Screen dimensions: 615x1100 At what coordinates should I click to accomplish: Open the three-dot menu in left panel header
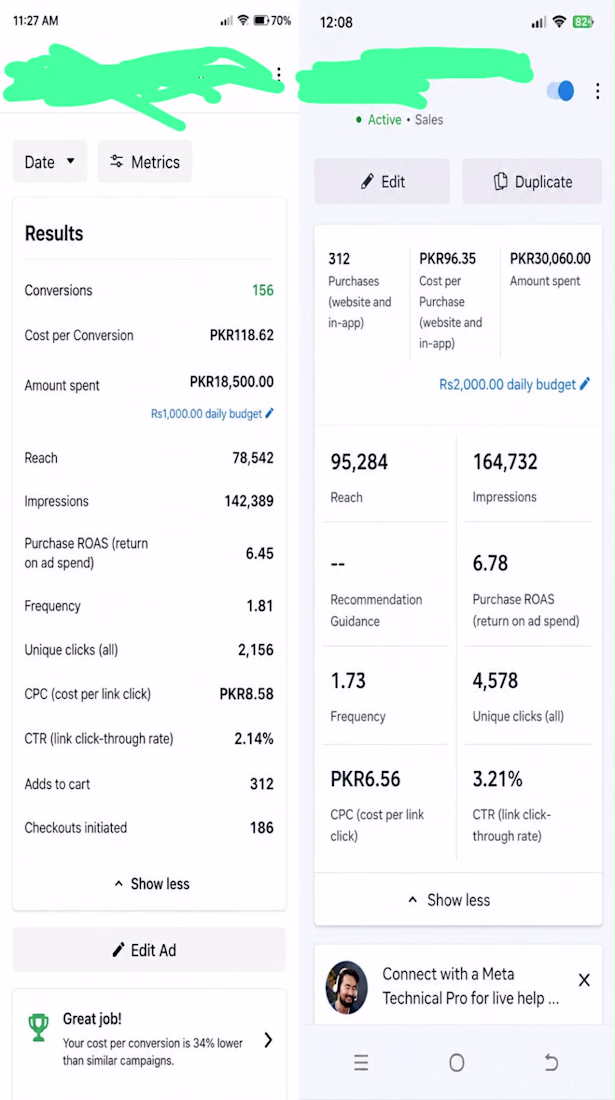279,74
